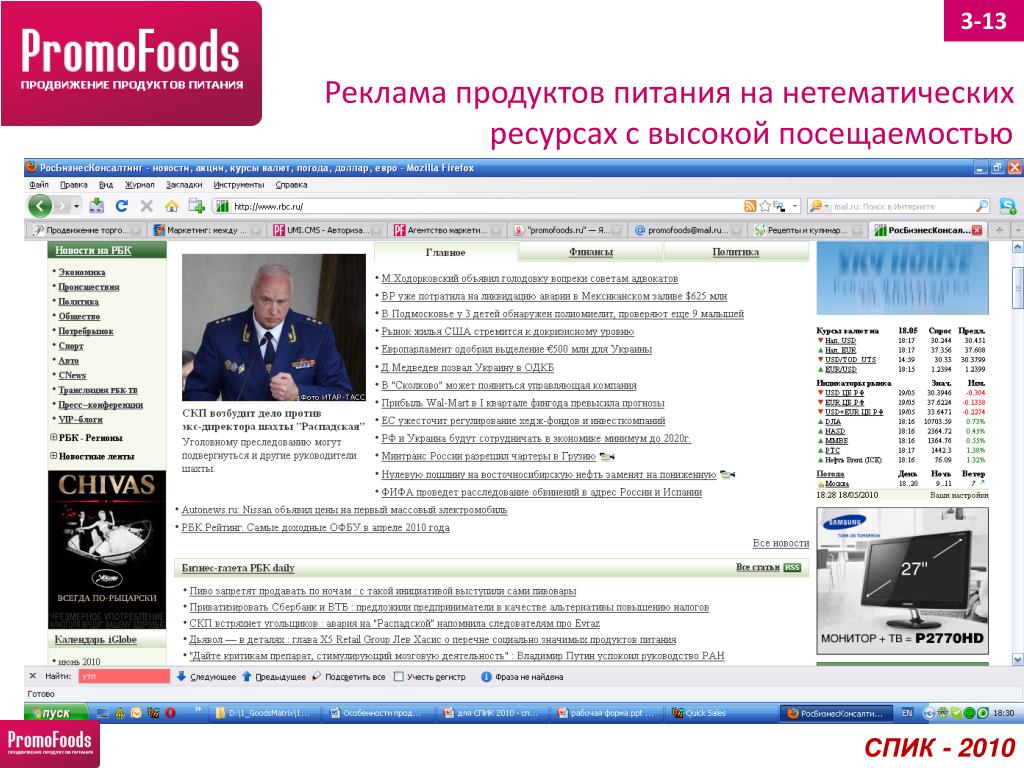
Task: Open the search engine selector dropdown
Action: click(817, 206)
